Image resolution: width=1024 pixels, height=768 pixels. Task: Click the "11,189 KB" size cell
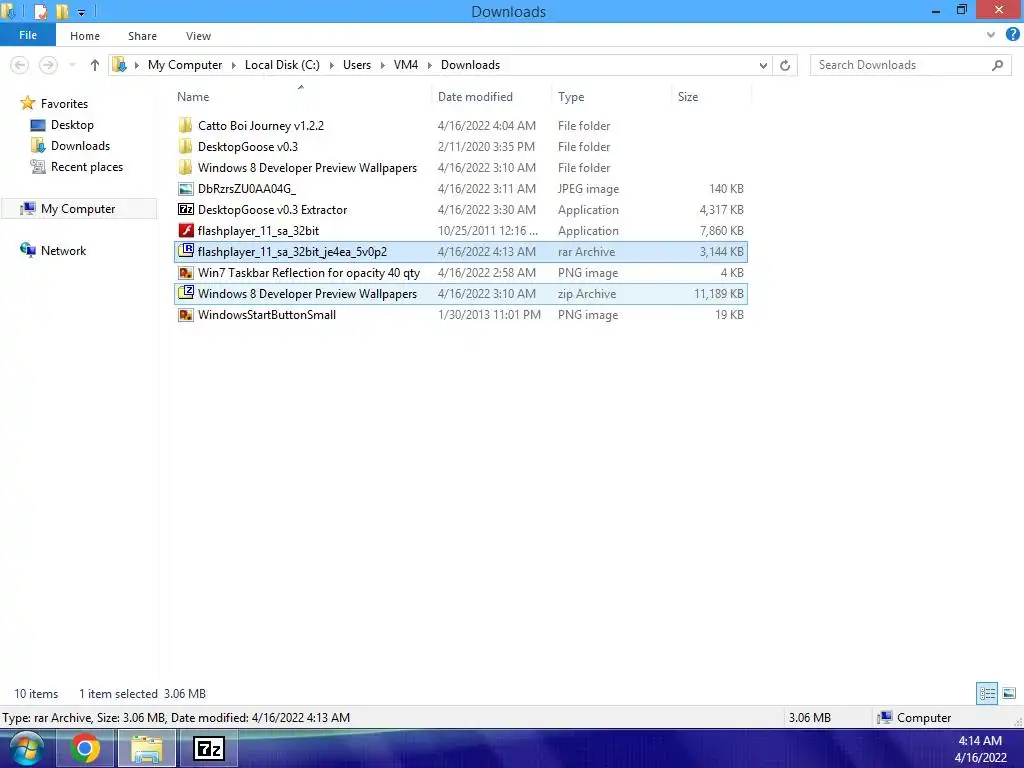coord(718,294)
